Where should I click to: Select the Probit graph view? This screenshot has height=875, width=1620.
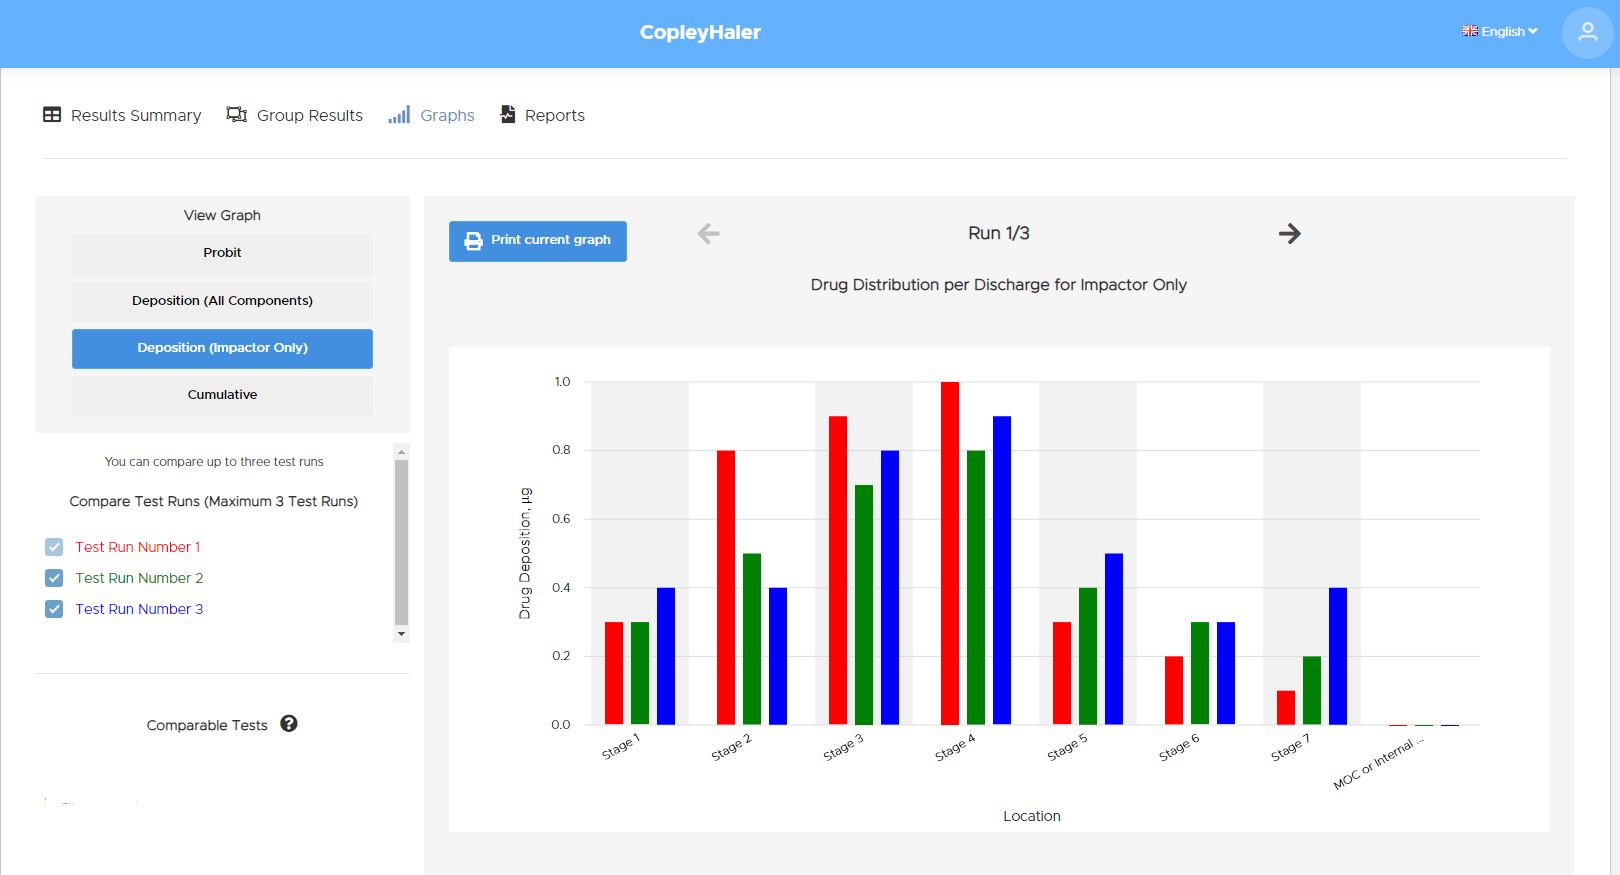pos(222,253)
